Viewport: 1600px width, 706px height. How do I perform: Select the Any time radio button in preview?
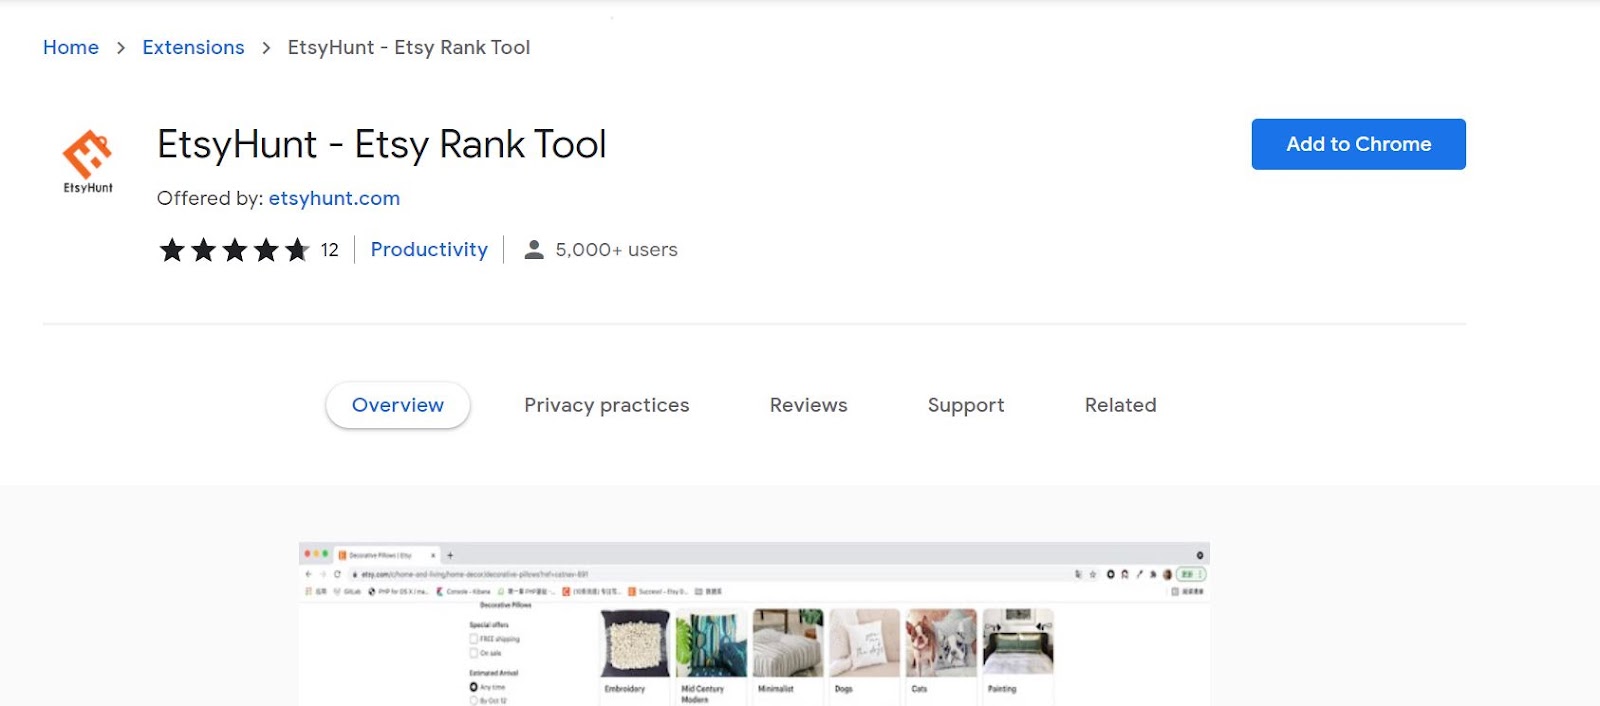474,687
